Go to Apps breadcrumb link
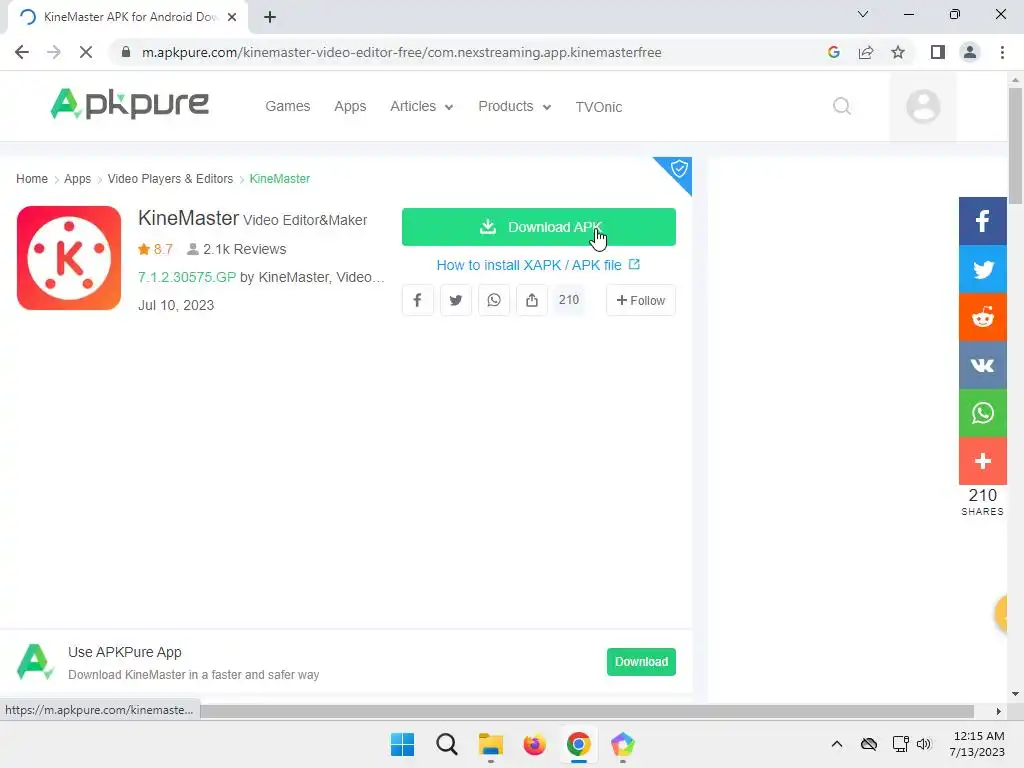The width and height of the screenshot is (1024, 768). click(x=77, y=179)
